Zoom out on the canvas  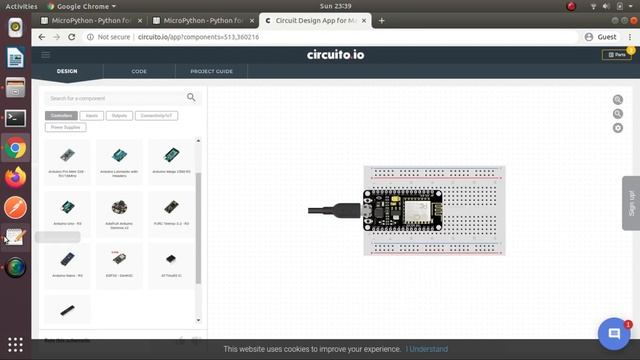[x=618, y=114]
